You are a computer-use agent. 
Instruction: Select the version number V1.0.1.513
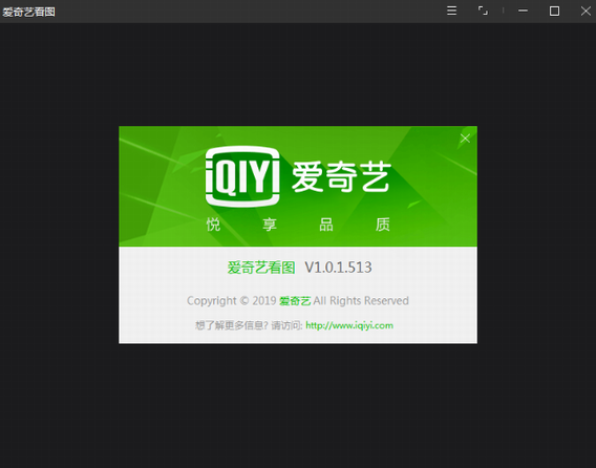(x=338, y=267)
